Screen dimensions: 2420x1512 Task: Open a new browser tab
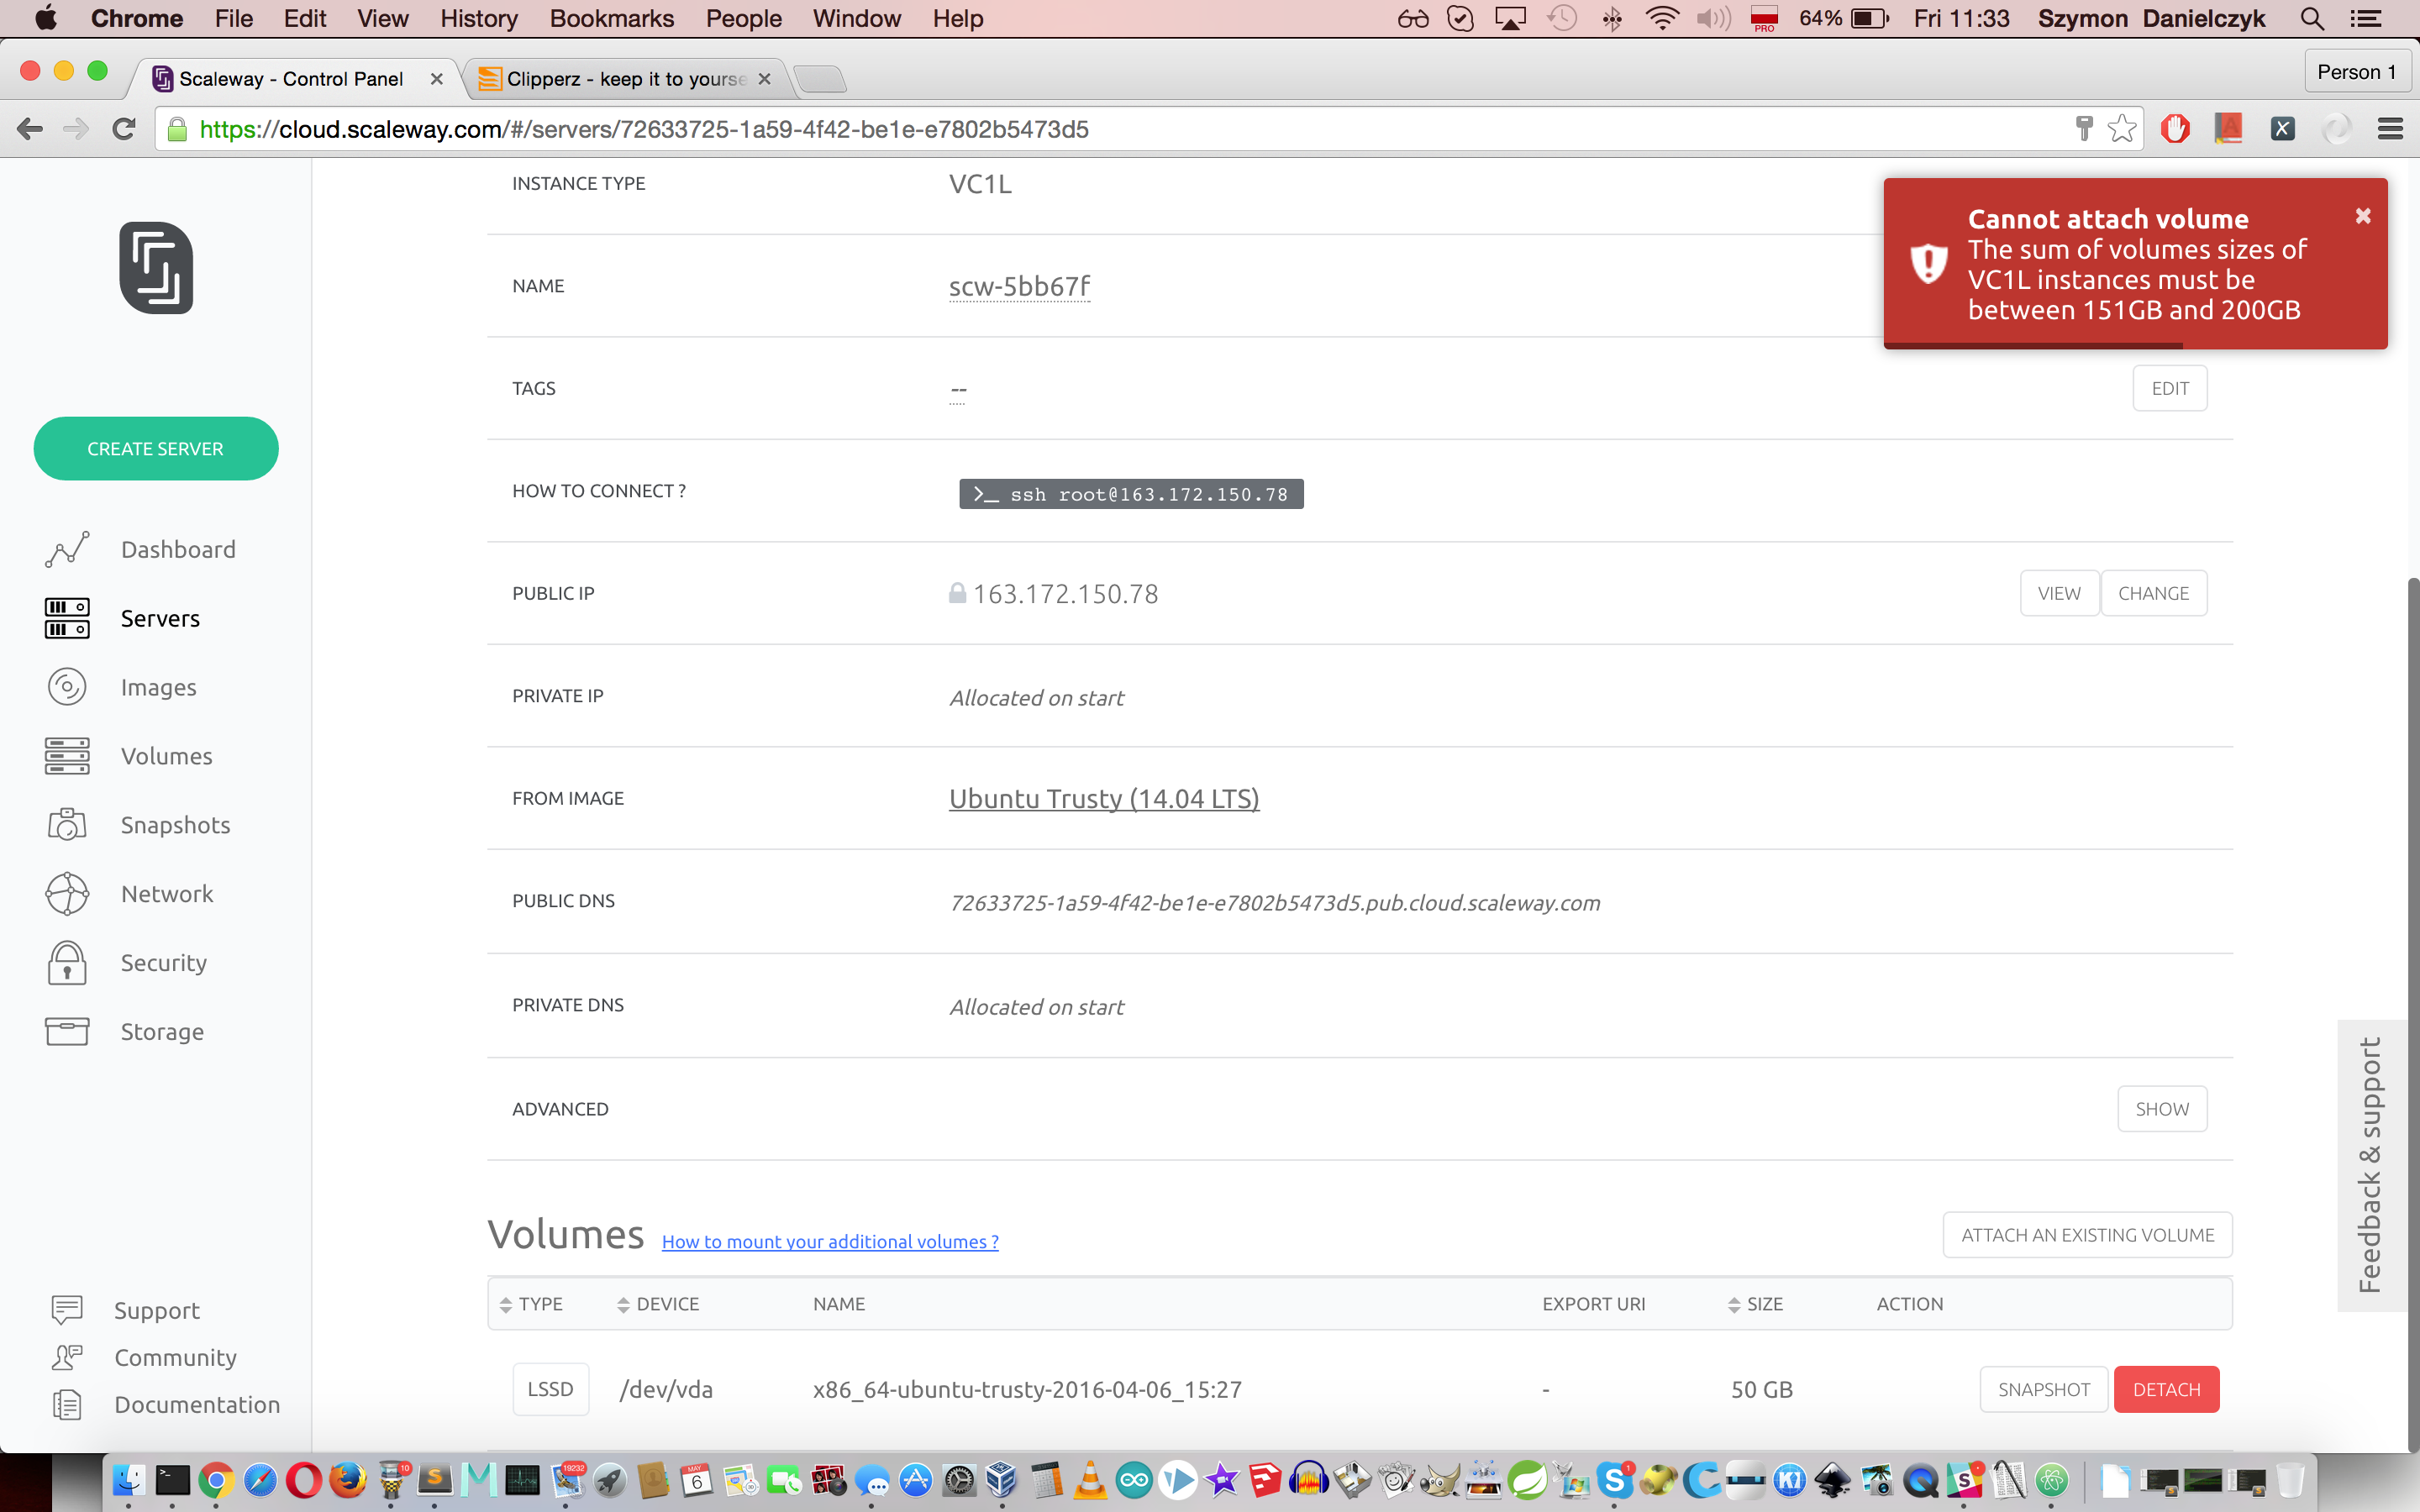coord(821,79)
